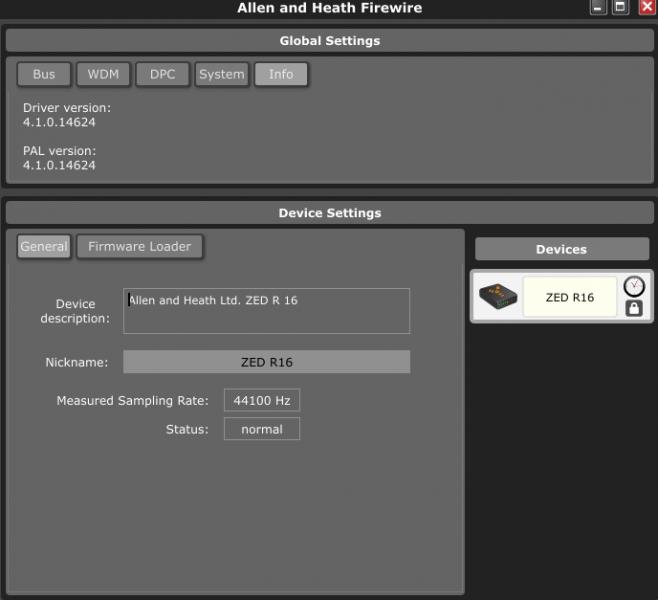Select the ZED R16 device name label
Screen dimensions: 658x600
click(570, 297)
